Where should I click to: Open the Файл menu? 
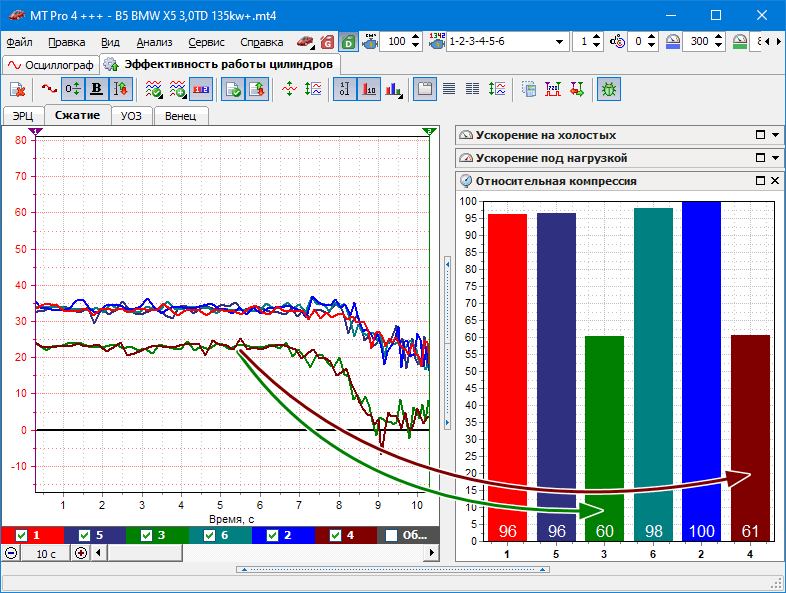click(19, 42)
